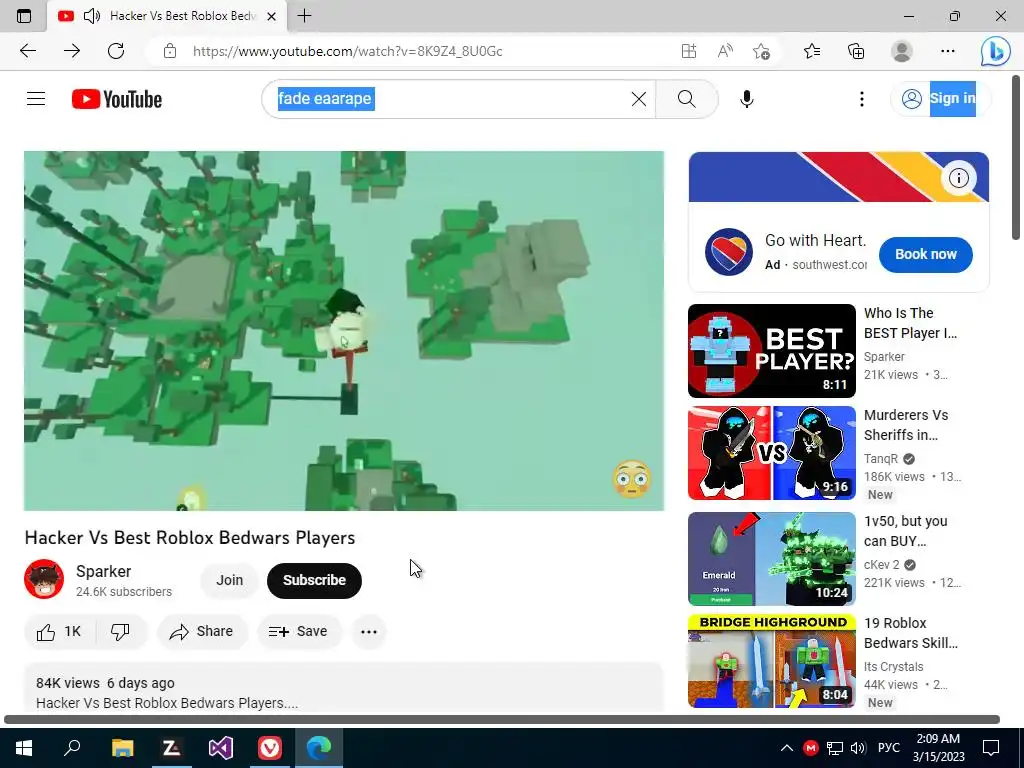This screenshot has height=768, width=1024.
Task: Open Visual Studio from taskbar
Action: pos(221,748)
